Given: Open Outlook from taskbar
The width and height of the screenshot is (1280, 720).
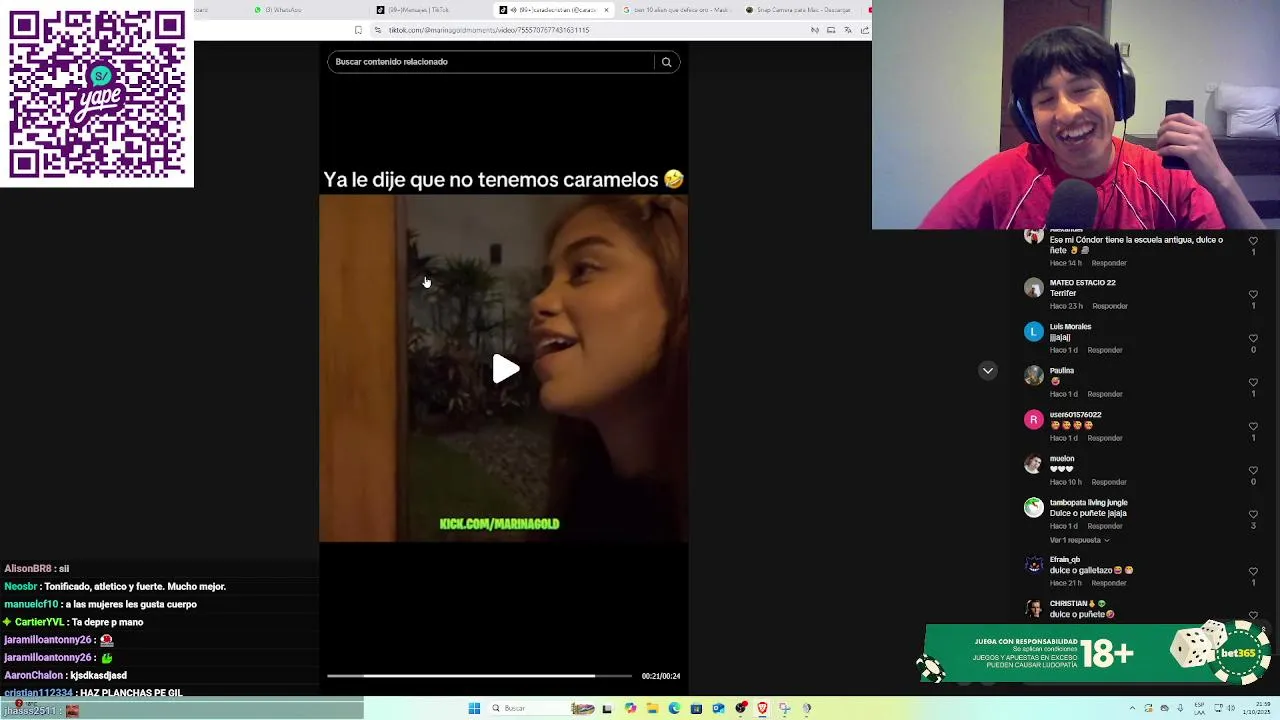Looking at the screenshot, I should (718, 708).
